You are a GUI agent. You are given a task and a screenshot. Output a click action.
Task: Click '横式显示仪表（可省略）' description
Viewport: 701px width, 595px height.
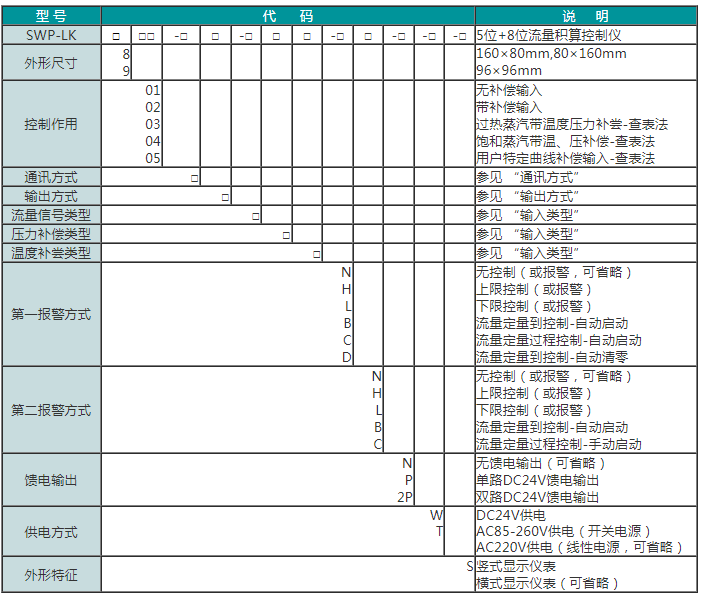click(x=548, y=583)
